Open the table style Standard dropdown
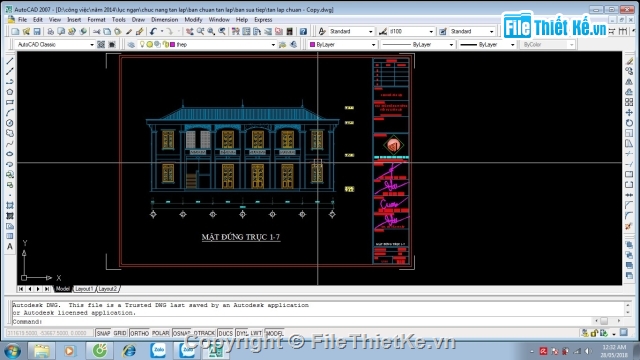Screen dimensions: 640x360 click(x=491, y=31)
